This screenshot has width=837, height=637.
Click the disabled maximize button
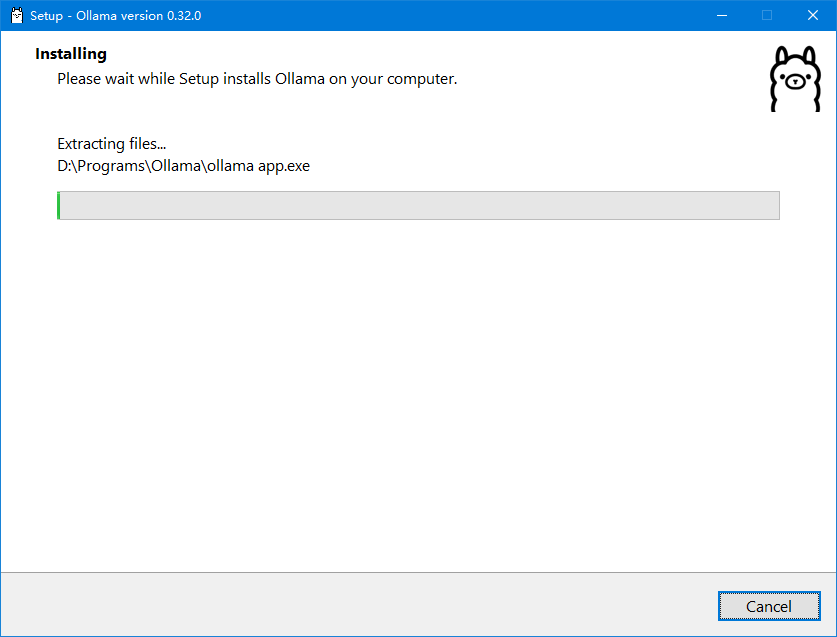[767, 15]
